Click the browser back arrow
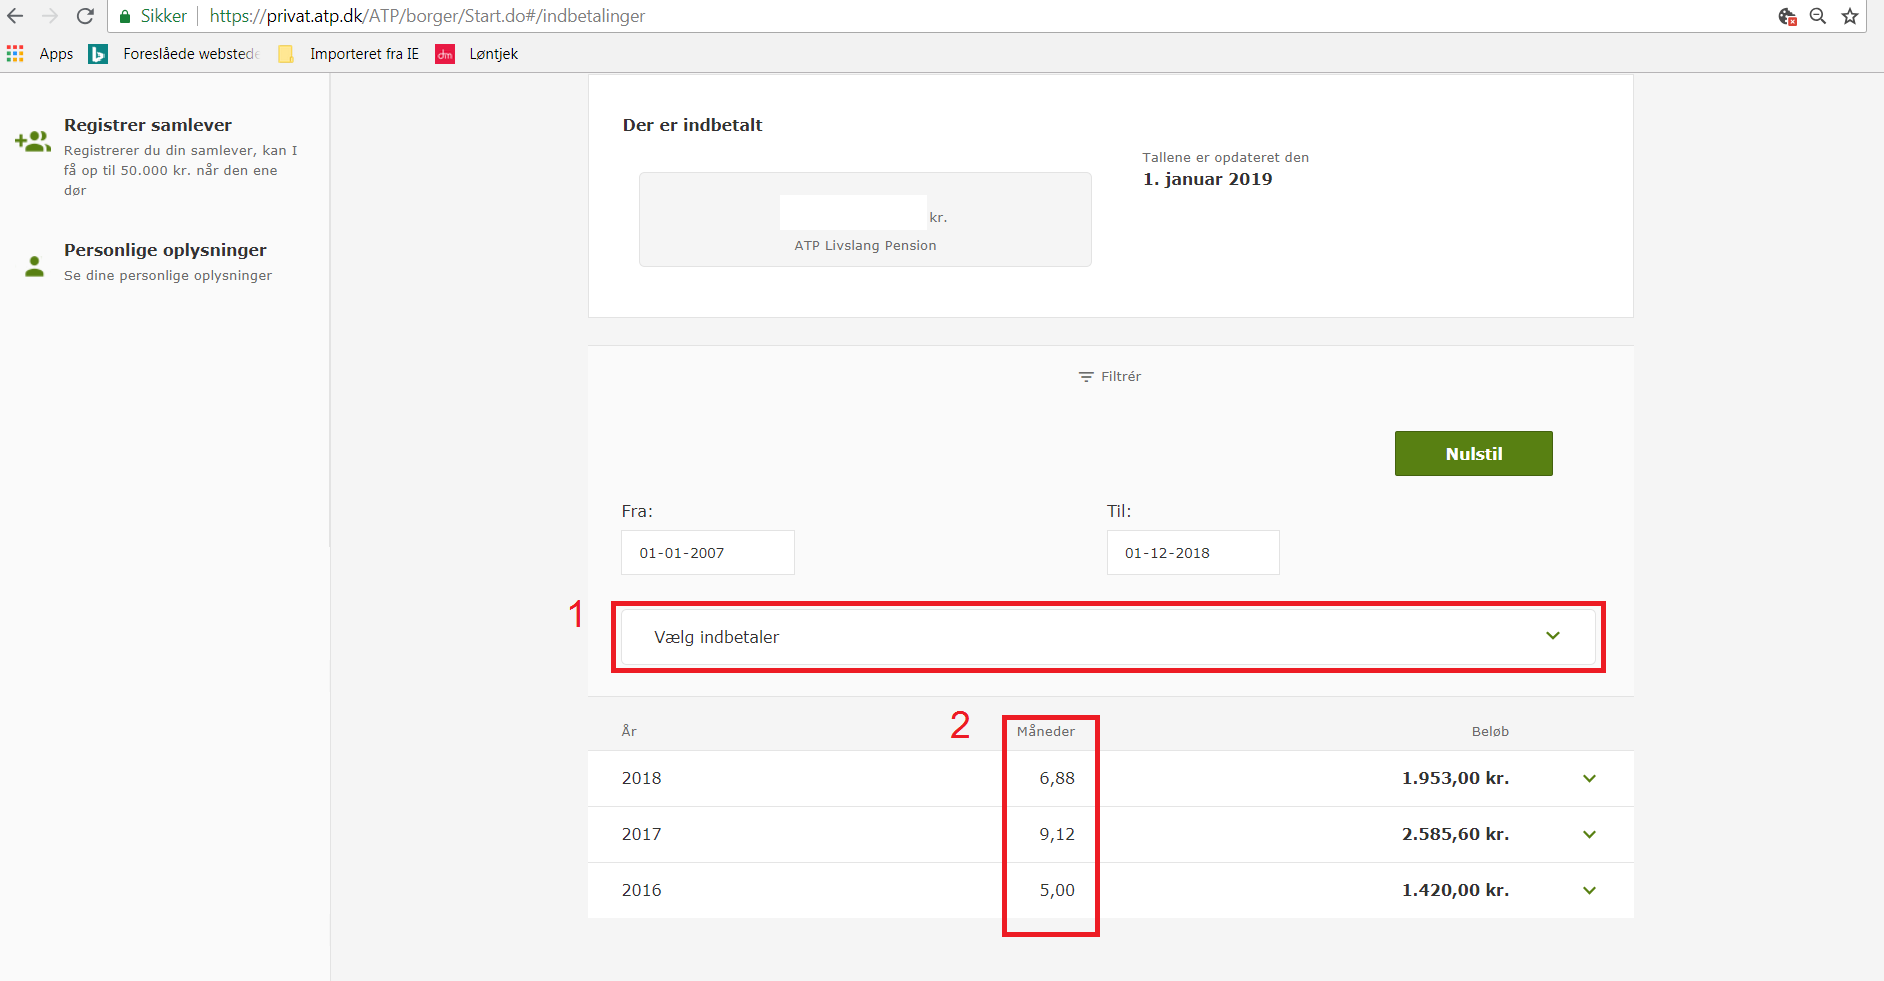The image size is (1884, 981). [x=15, y=16]
